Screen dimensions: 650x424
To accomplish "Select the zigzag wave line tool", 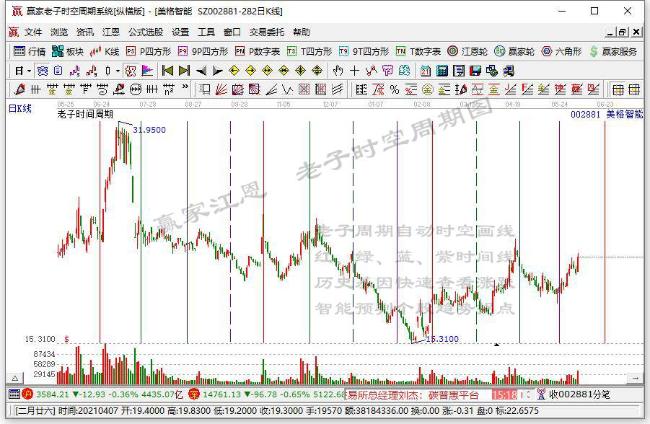I will pyautogui.click(x=287, y=89).
